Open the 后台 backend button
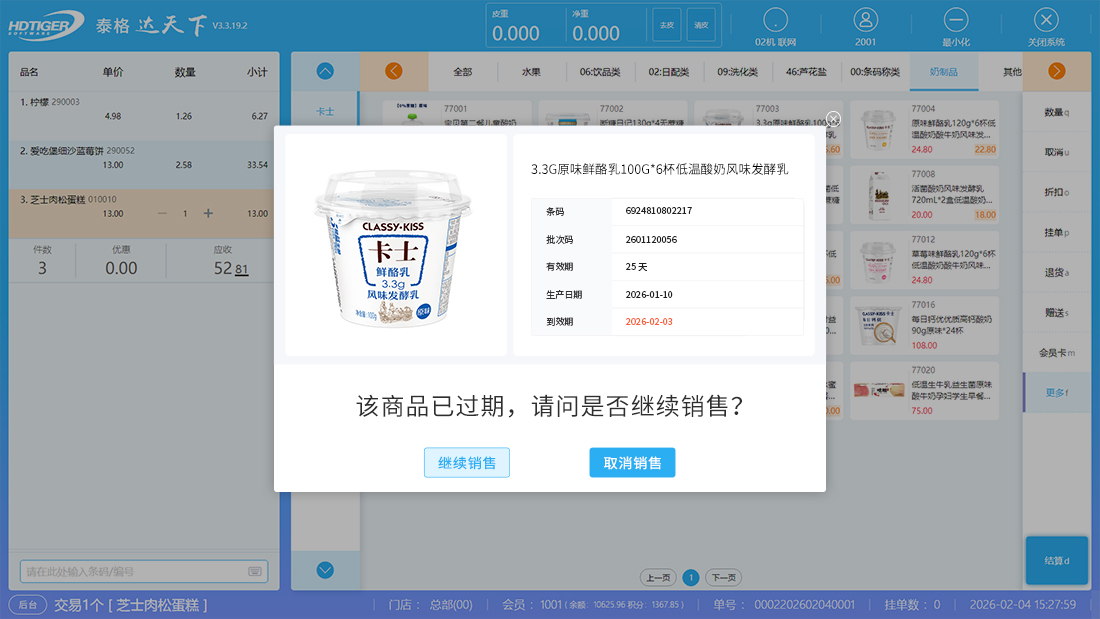Image resolution: width=1100 pixels, height=619 pixels. pyautogui.click(x=28, y=605)
